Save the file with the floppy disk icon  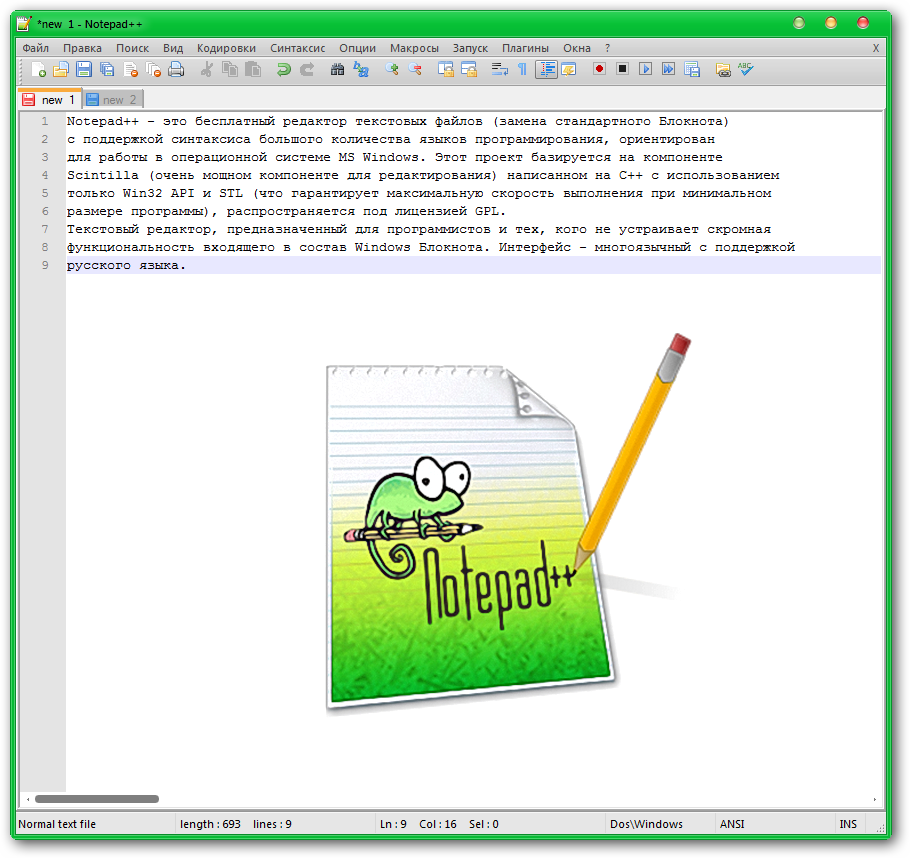pyautogui.click(x=84, y=70)
